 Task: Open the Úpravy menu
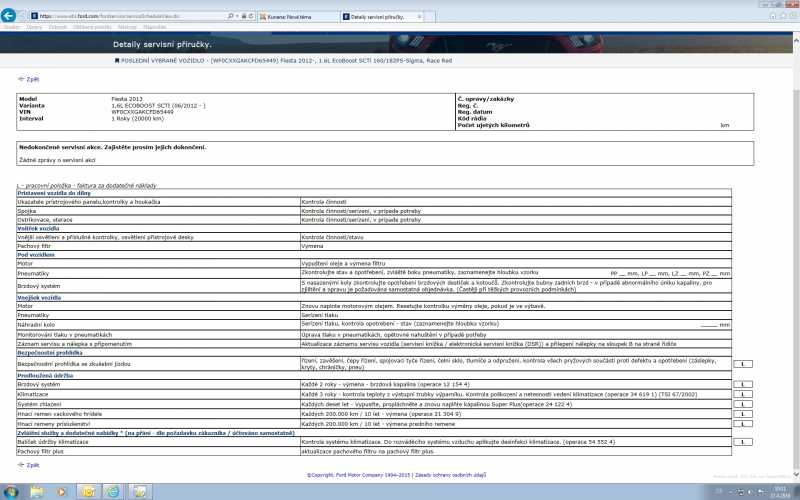coord(34,27)
